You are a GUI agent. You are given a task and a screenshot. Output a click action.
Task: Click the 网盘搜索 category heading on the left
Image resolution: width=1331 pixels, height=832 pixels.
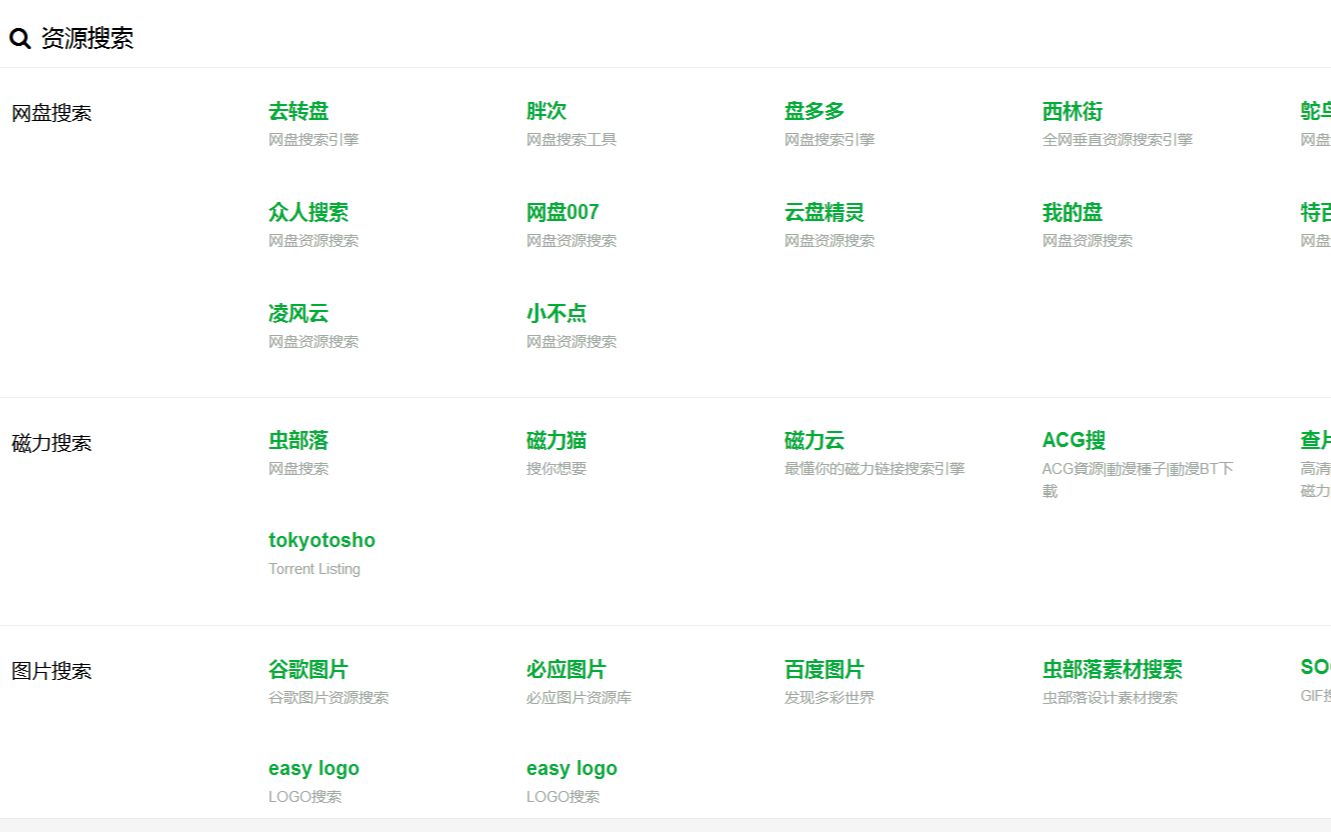click(51, 113)
